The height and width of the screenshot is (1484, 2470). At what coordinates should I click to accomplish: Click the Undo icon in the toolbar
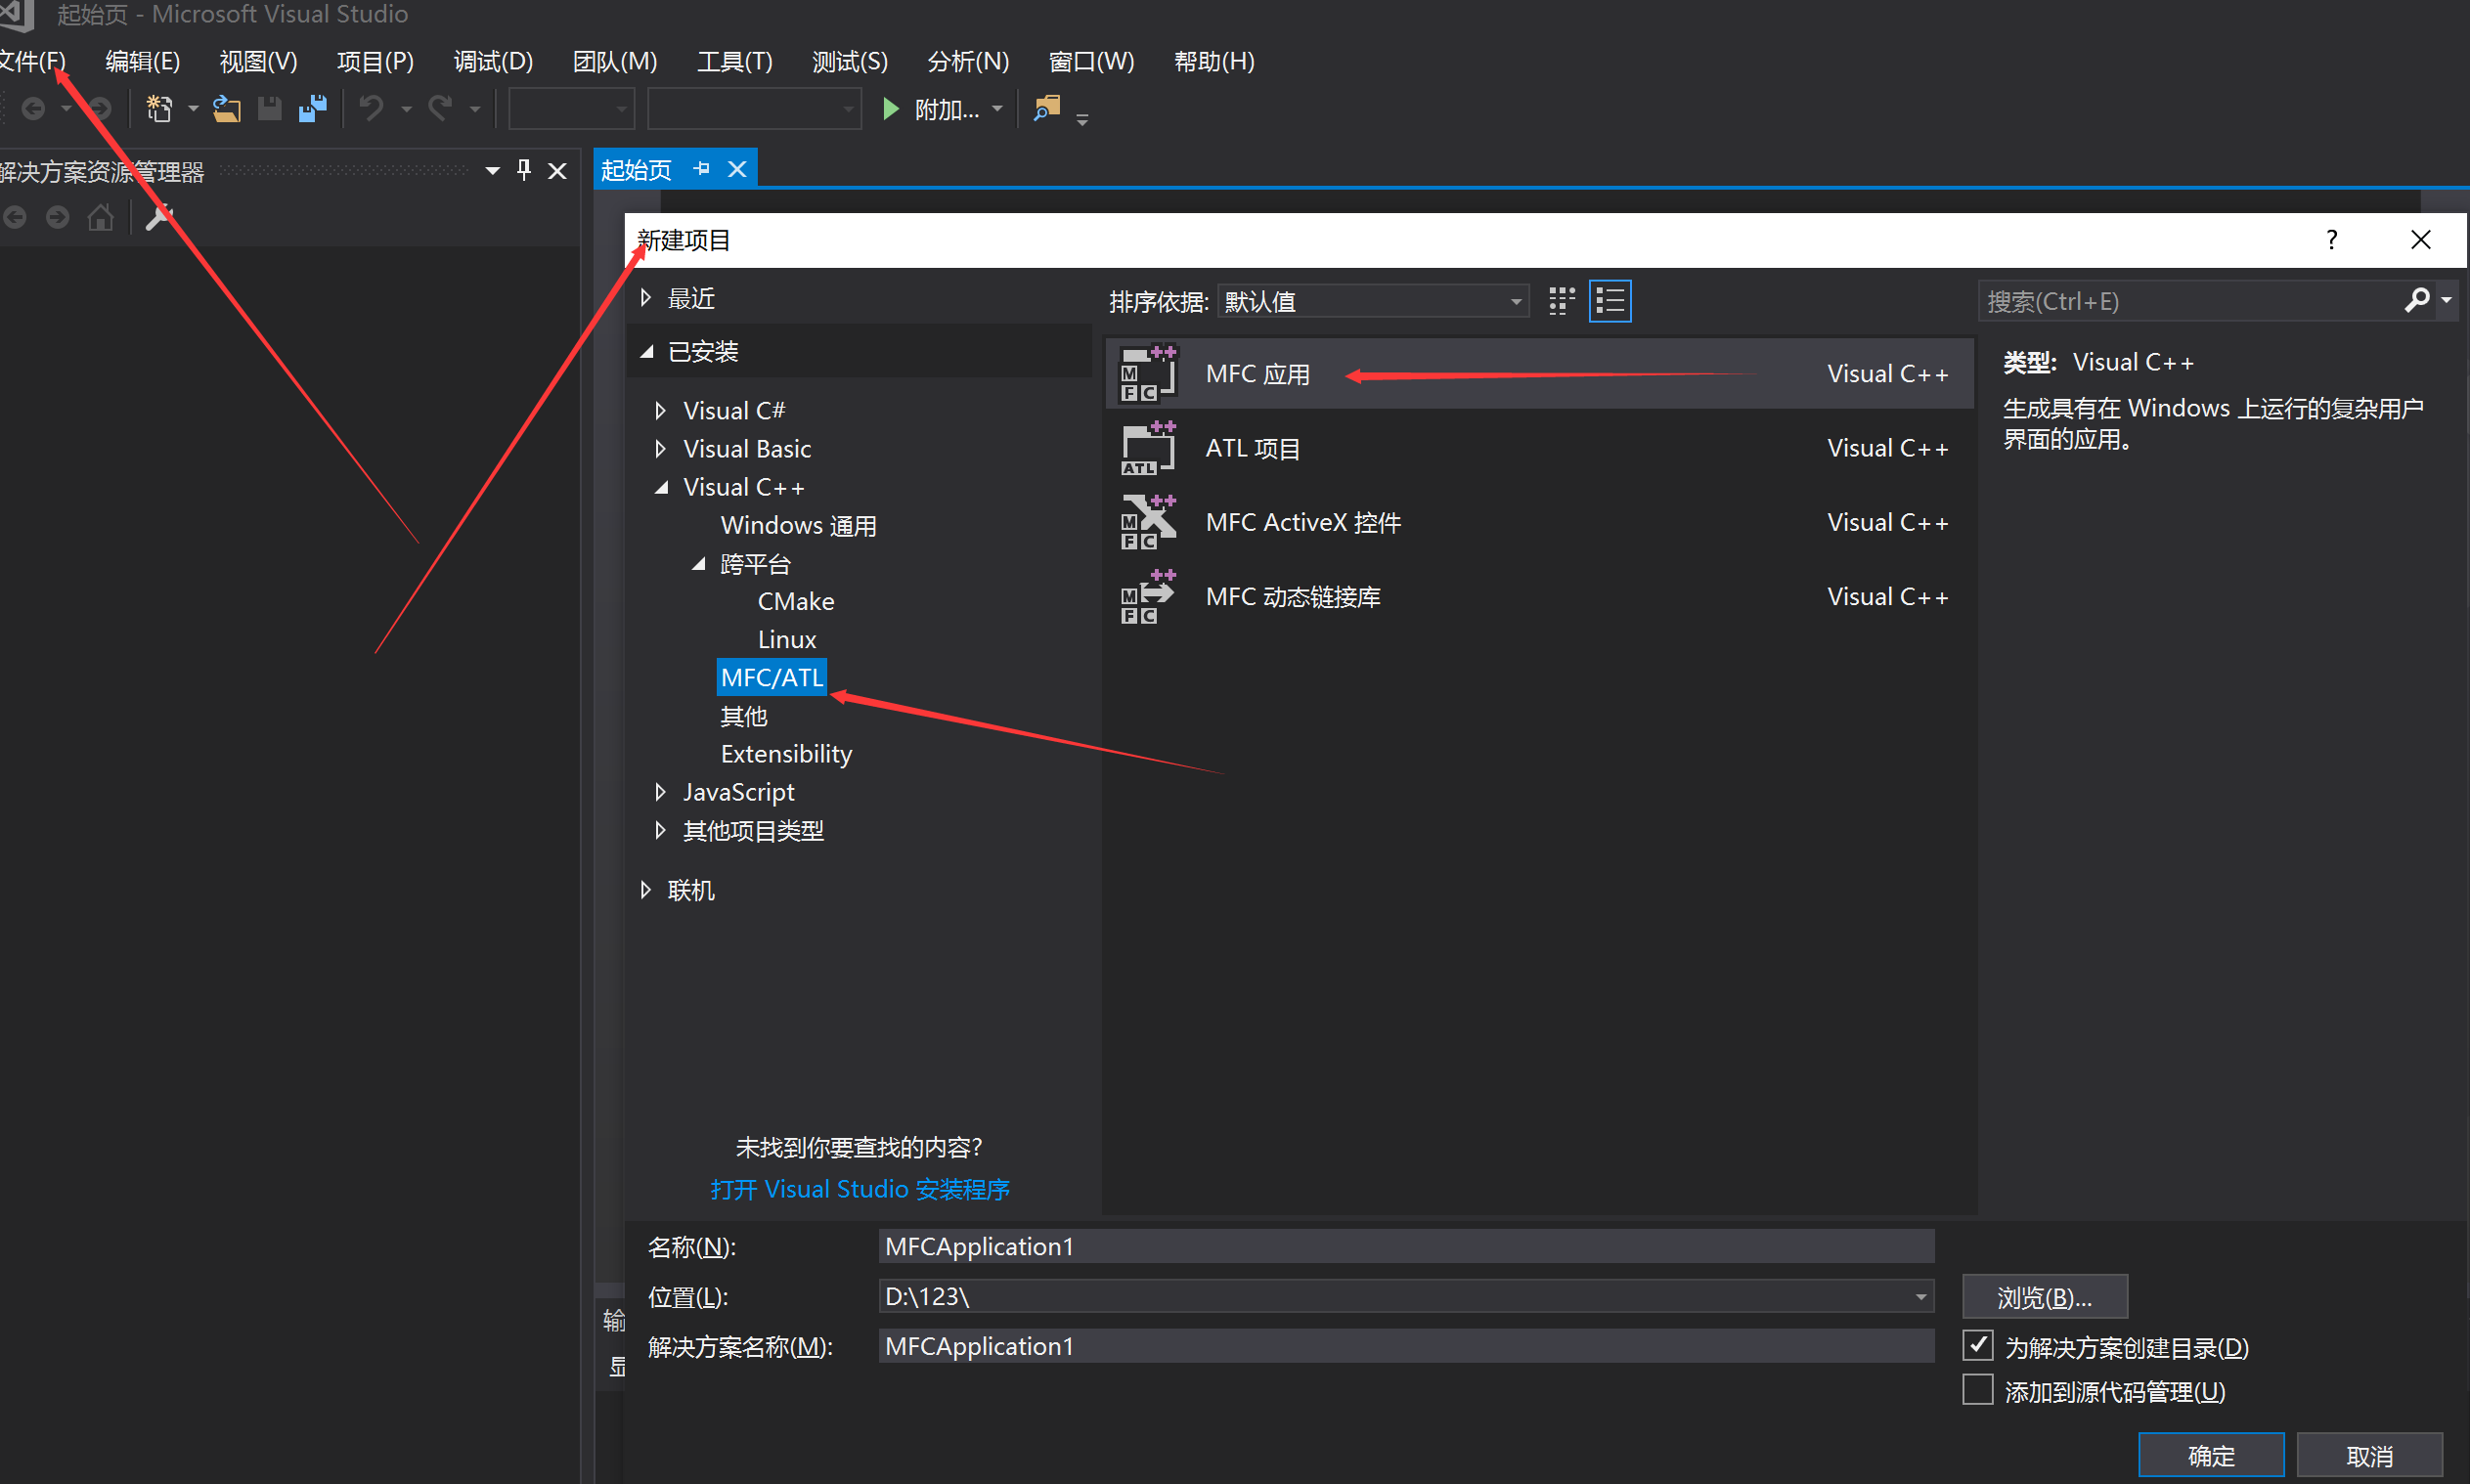click(370, 108)
